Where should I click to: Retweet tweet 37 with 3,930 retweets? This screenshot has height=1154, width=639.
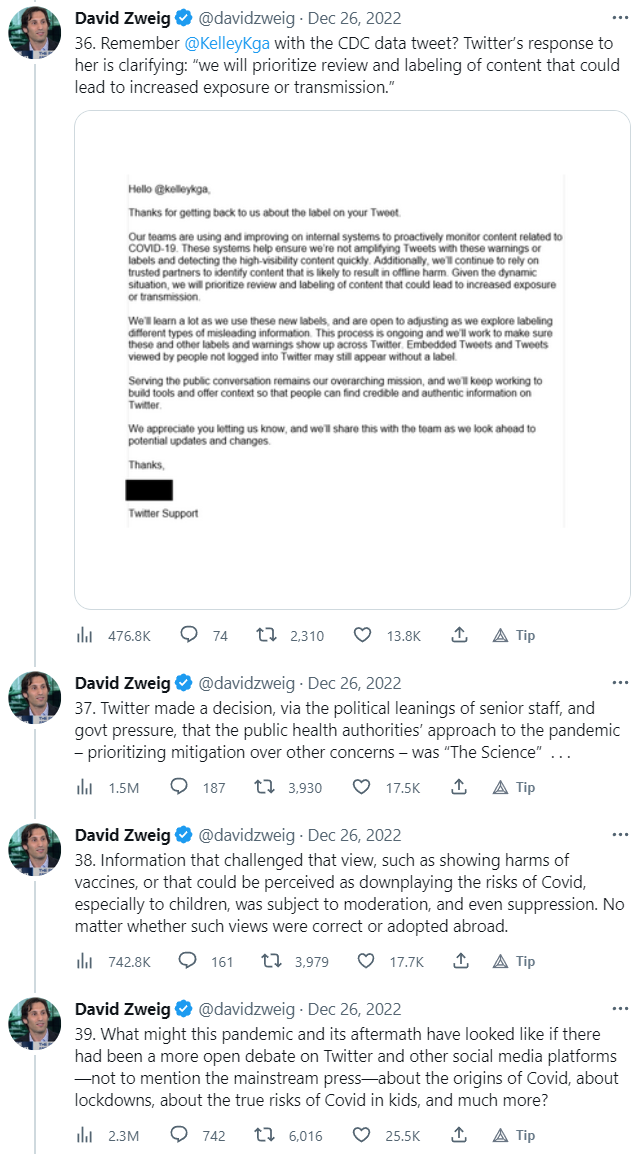coord(267,787)
